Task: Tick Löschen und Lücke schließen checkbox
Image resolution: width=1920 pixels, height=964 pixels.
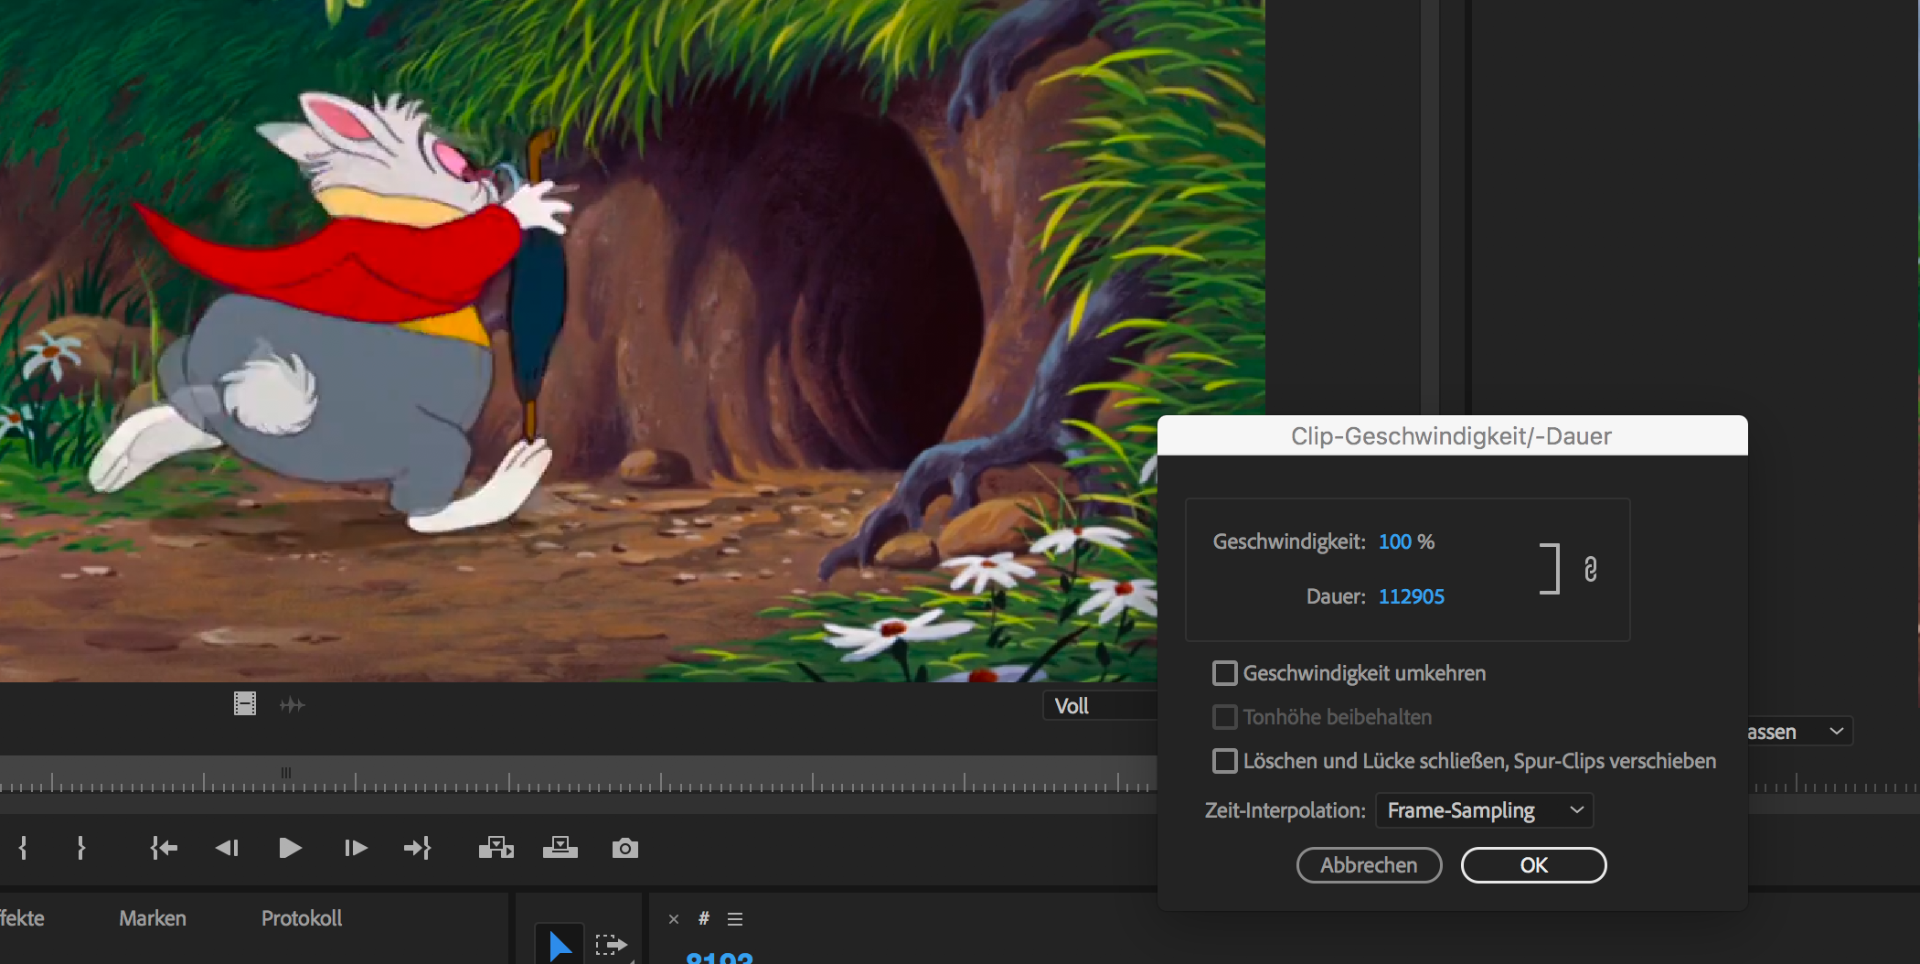Action: pyautogui.click(x=1225, y=761)
